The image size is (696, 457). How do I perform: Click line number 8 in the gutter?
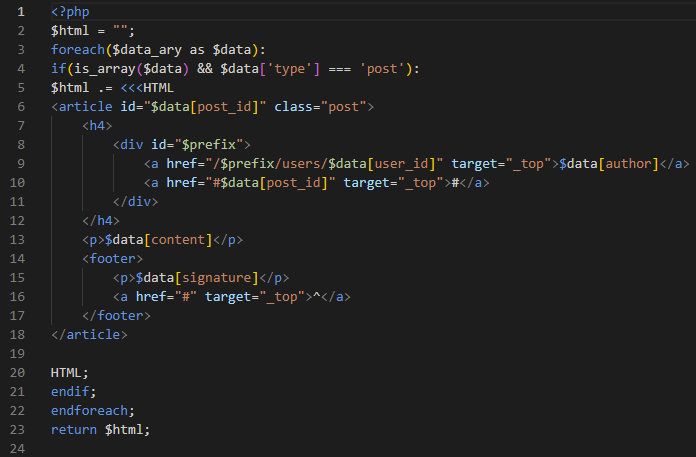point(21,145)
